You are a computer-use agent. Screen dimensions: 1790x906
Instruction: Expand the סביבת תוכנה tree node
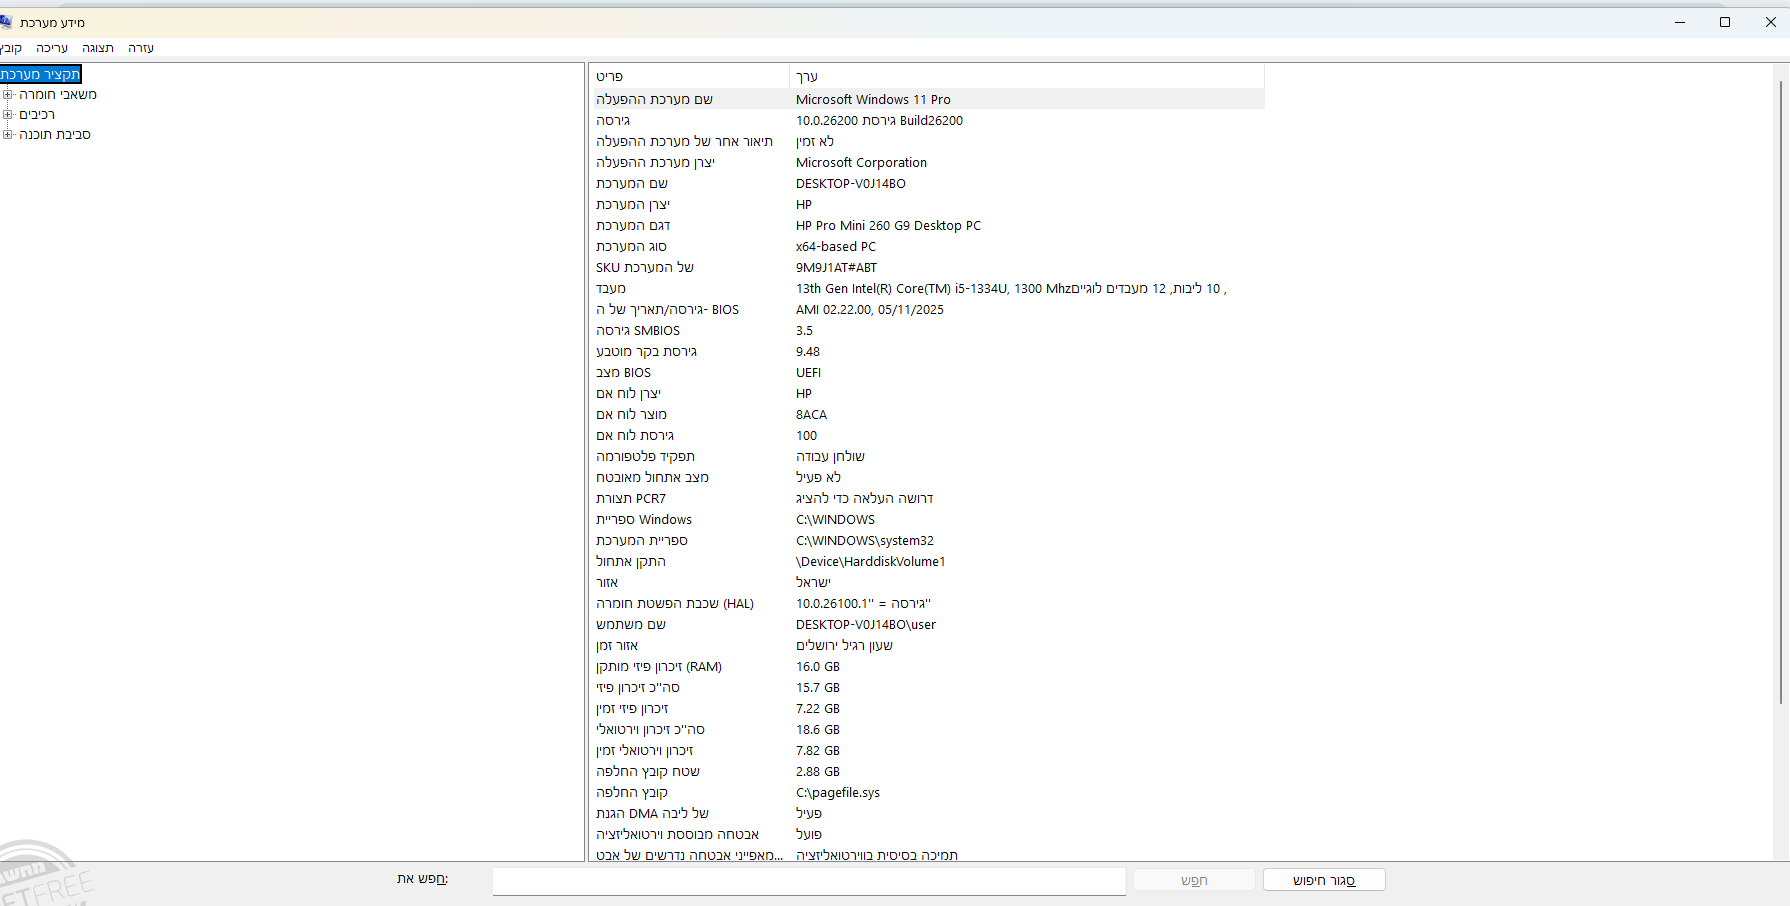(8, 134)
